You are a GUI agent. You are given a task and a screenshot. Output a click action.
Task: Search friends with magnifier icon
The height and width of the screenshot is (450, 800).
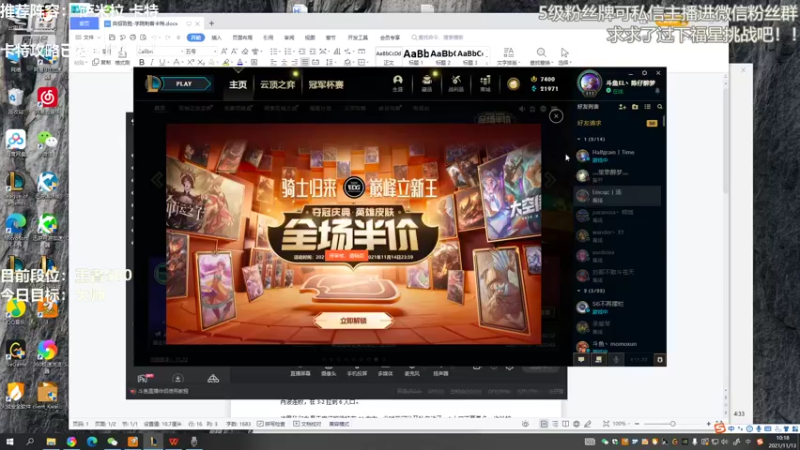[660, 107]
